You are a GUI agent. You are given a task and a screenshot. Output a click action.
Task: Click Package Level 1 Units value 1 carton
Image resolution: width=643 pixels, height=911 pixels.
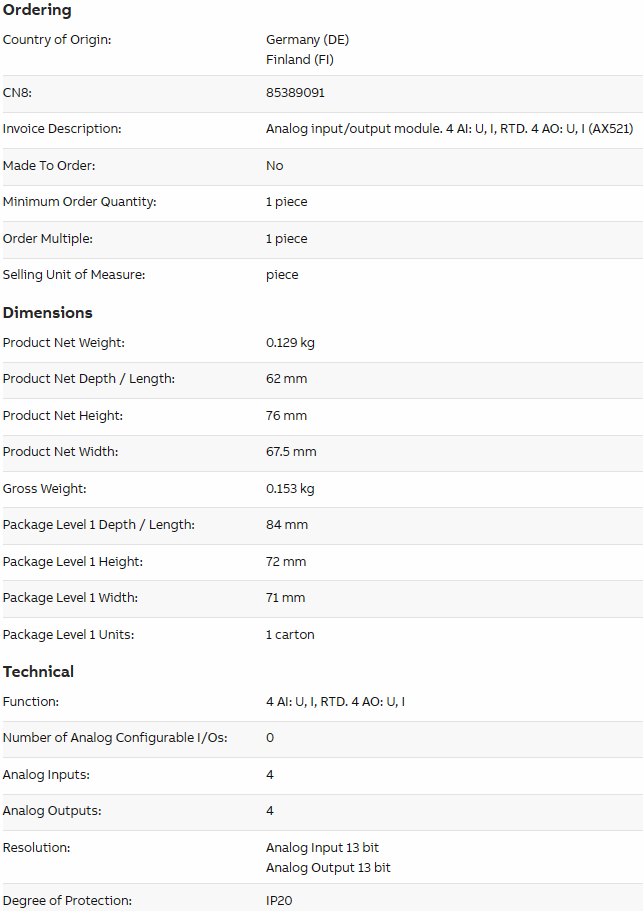pos(290,635)
